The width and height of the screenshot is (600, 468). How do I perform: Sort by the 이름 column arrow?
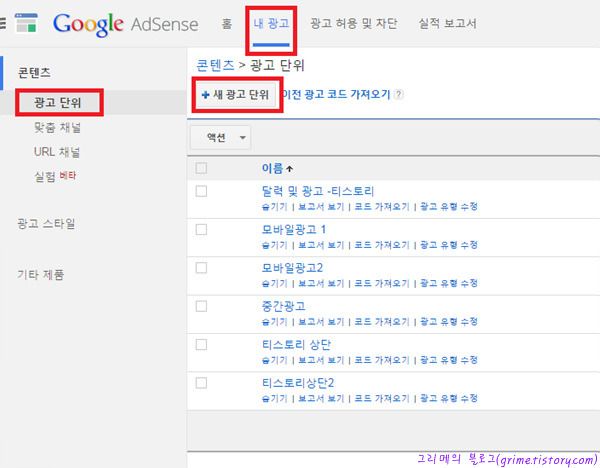290,168
